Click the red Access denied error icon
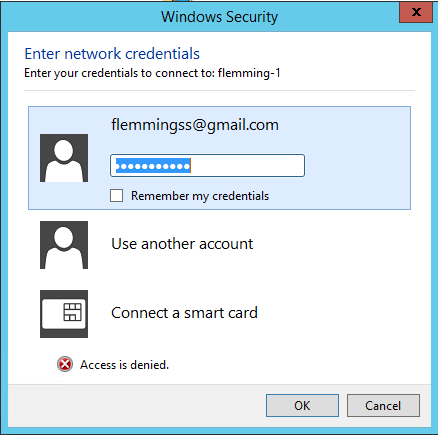 [x=65, y=364]
